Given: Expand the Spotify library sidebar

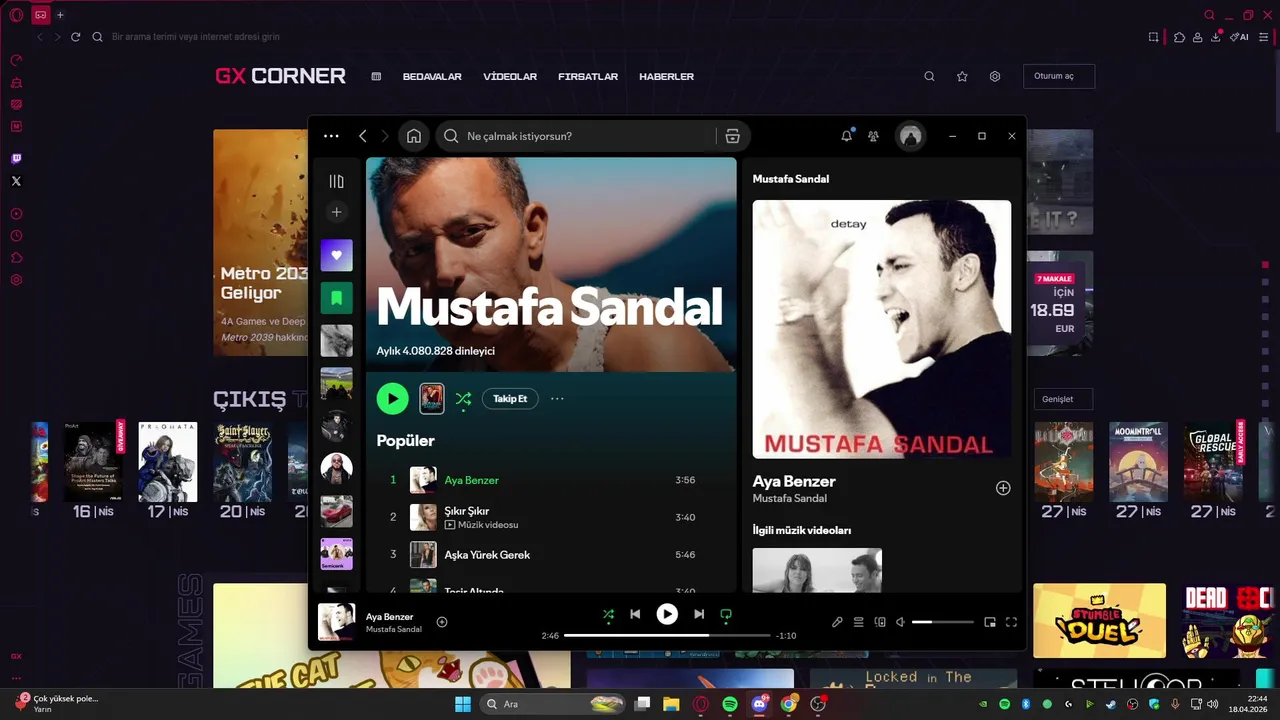Looking at the screenshot, I should click(336, 181).
